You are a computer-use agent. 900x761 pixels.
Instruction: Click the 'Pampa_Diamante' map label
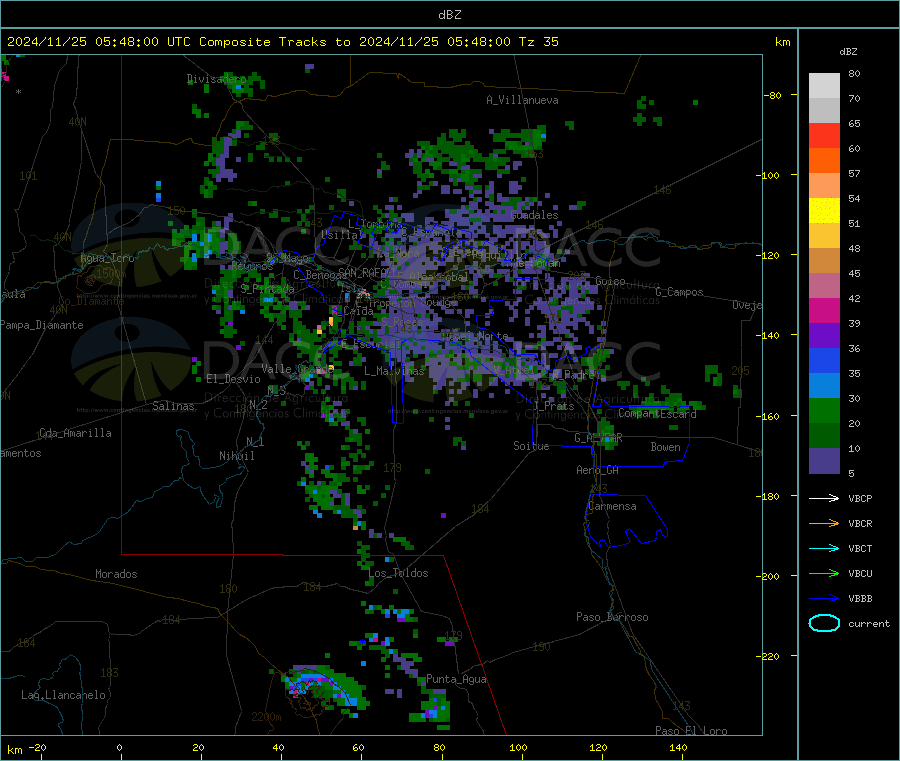tap(42, 325)
